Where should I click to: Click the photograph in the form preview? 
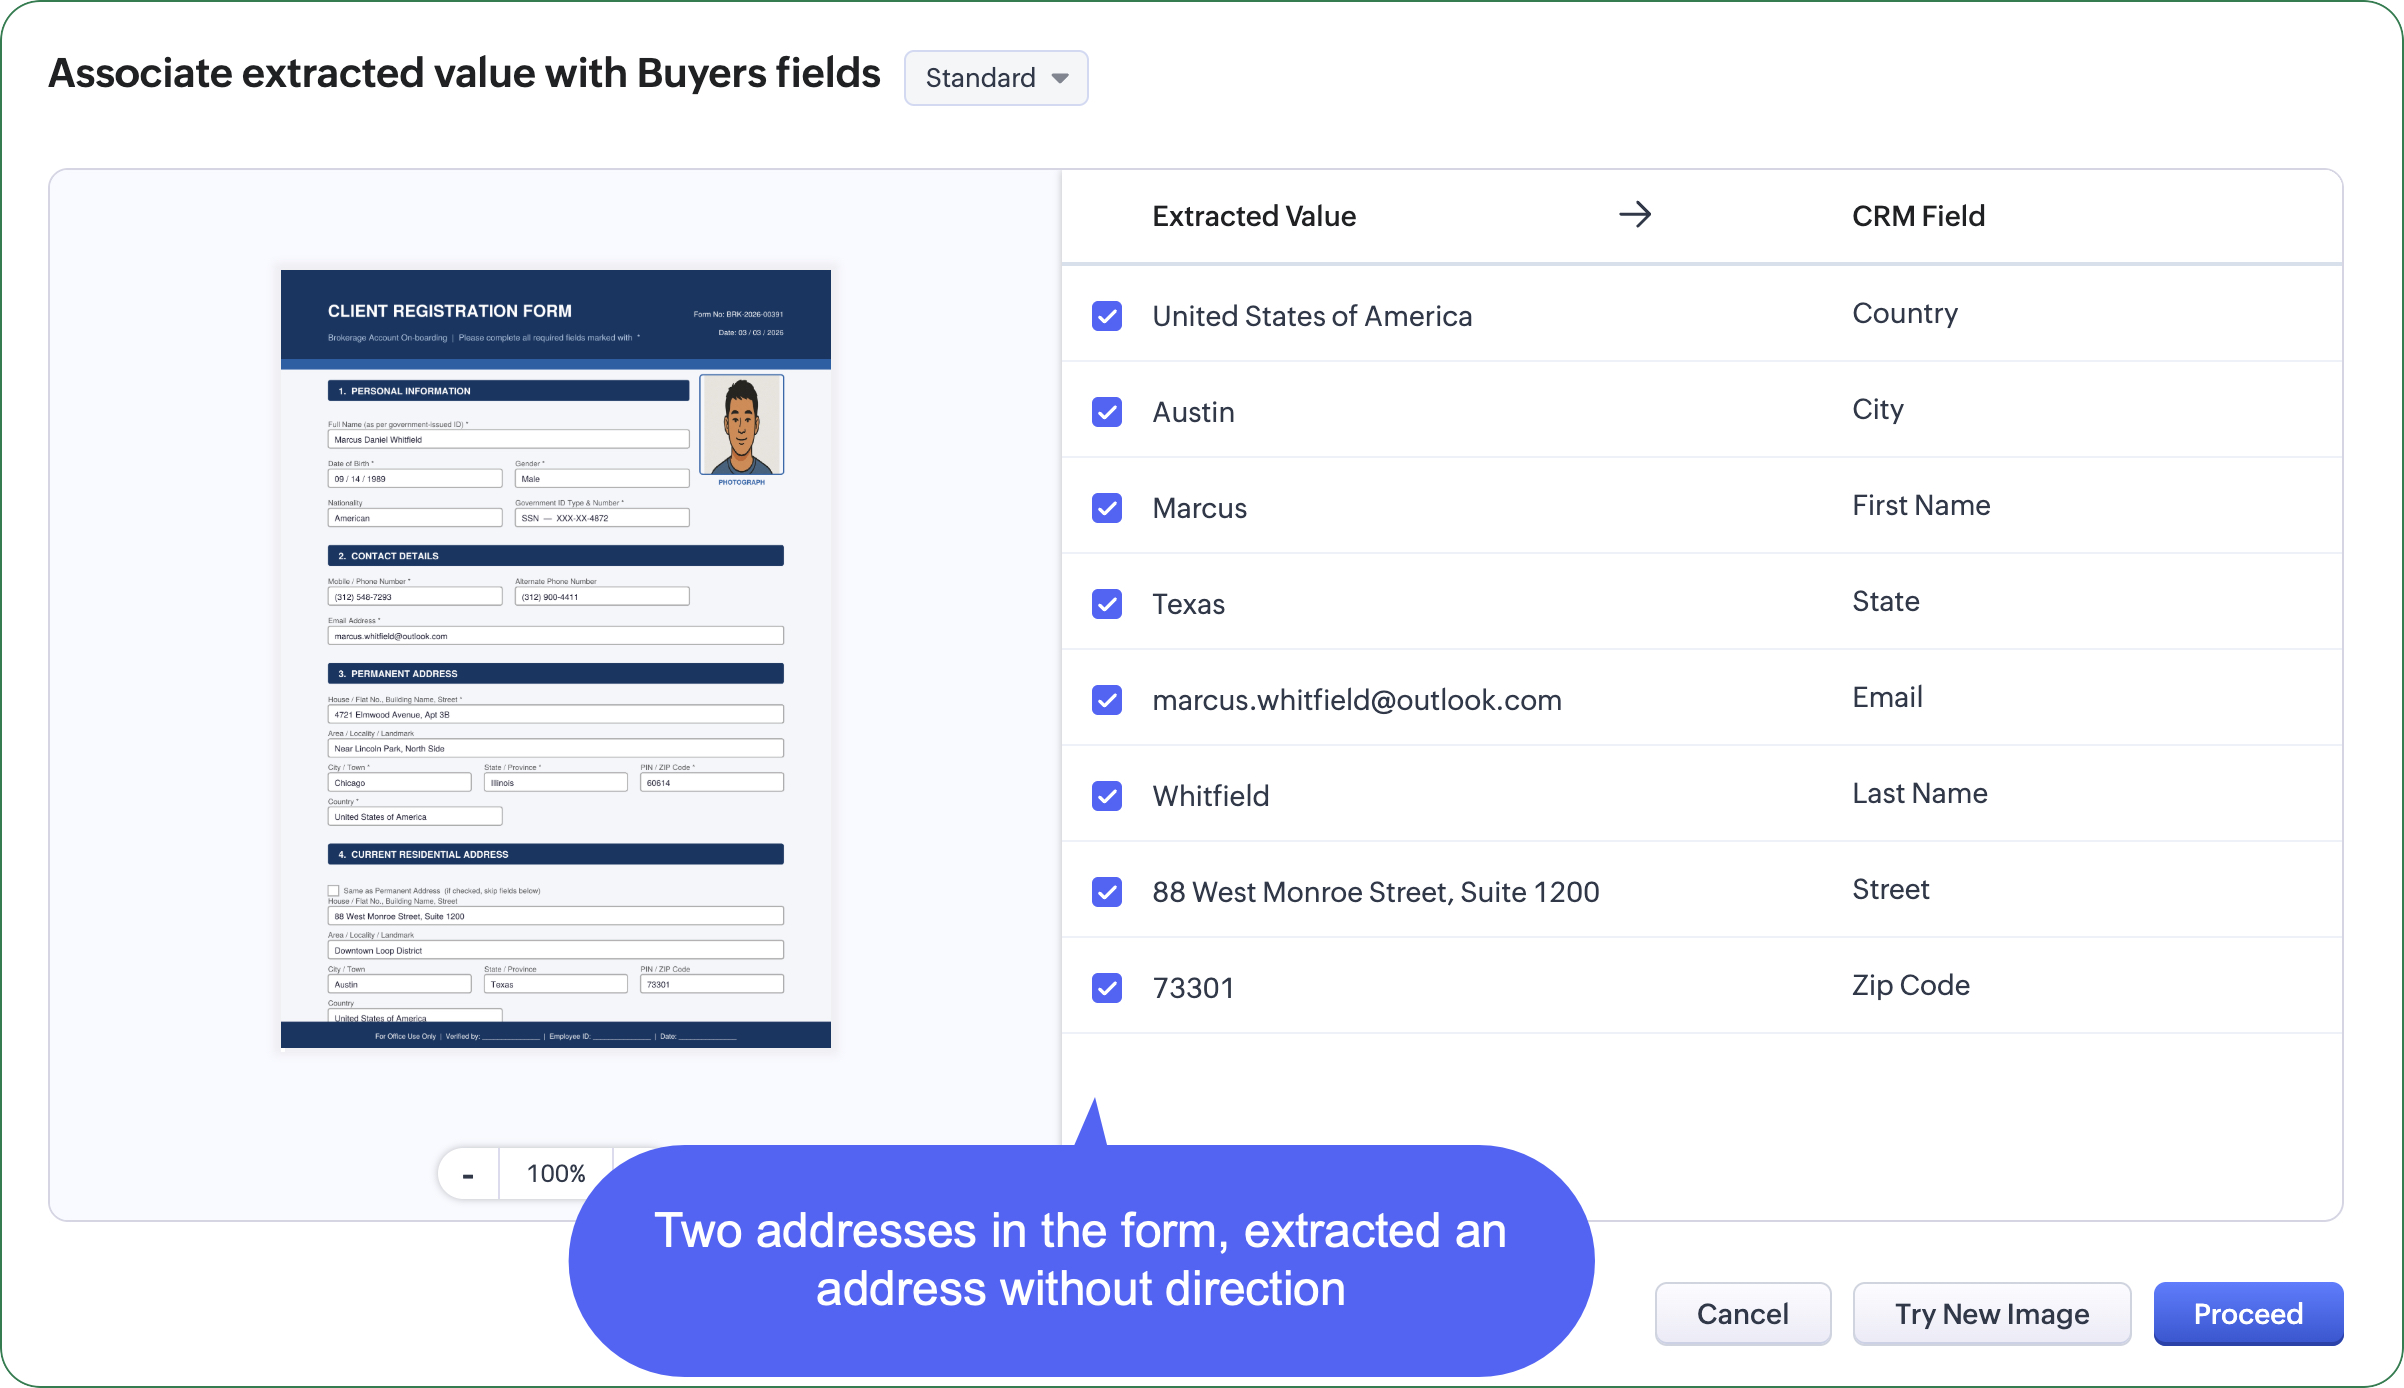741,425
